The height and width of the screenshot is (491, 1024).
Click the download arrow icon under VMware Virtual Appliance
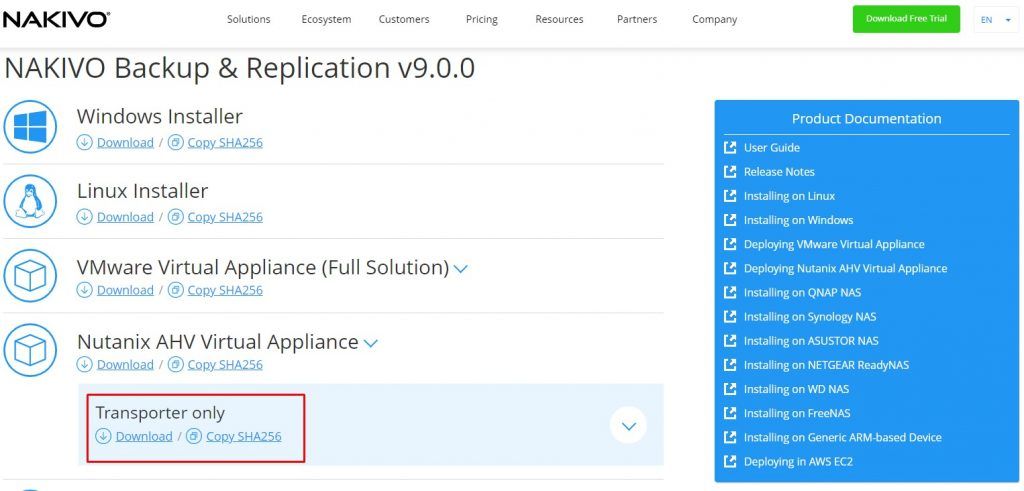point(84,290)
